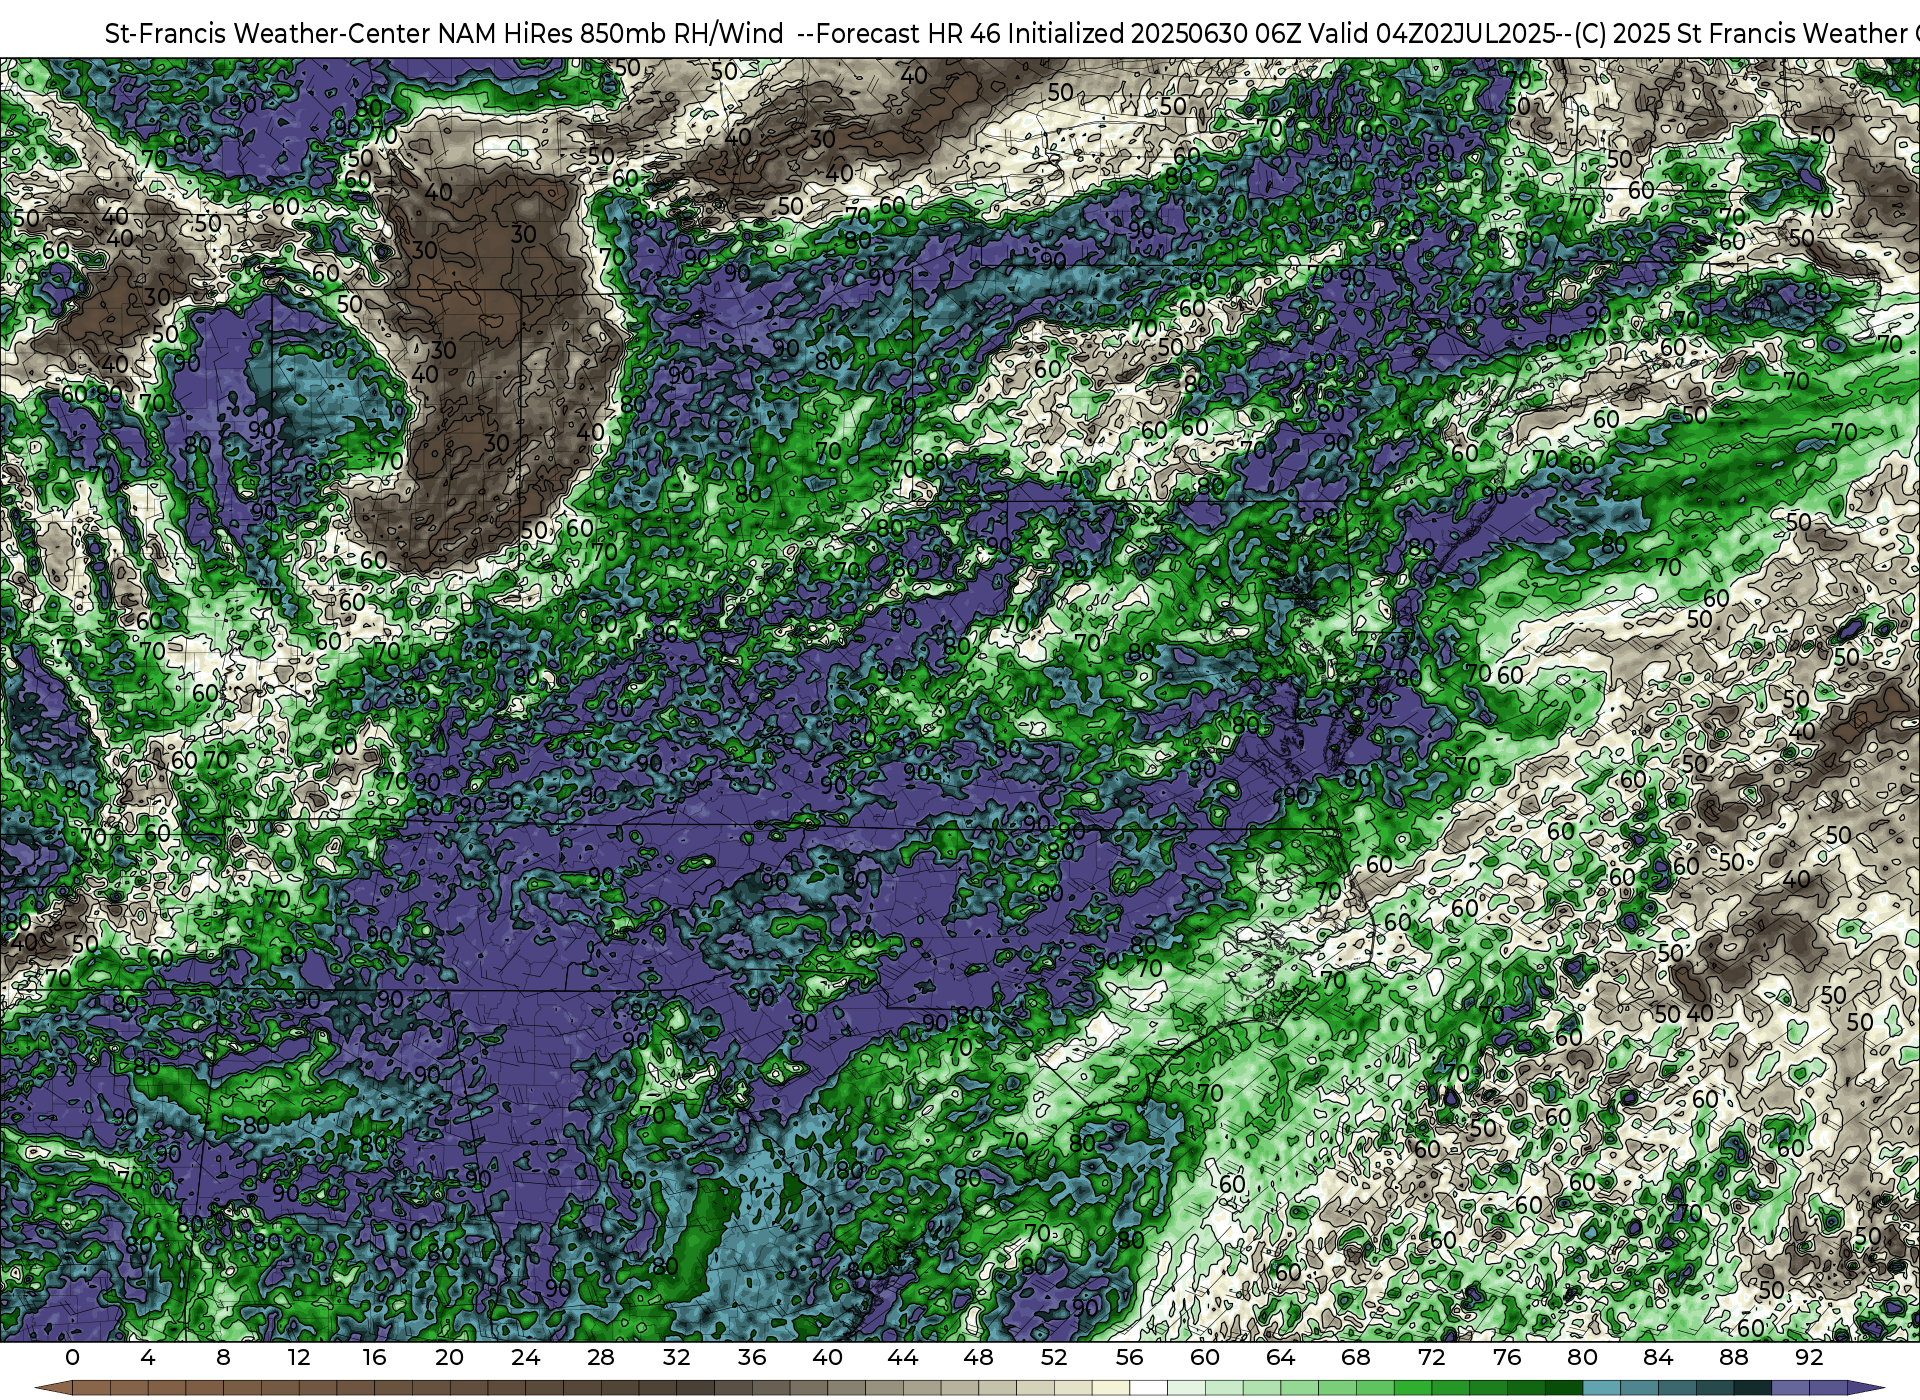Click the "St-Francis Weather-Center" title text
Screen dimensions: 1920x1400
click(x=268, y=34)
